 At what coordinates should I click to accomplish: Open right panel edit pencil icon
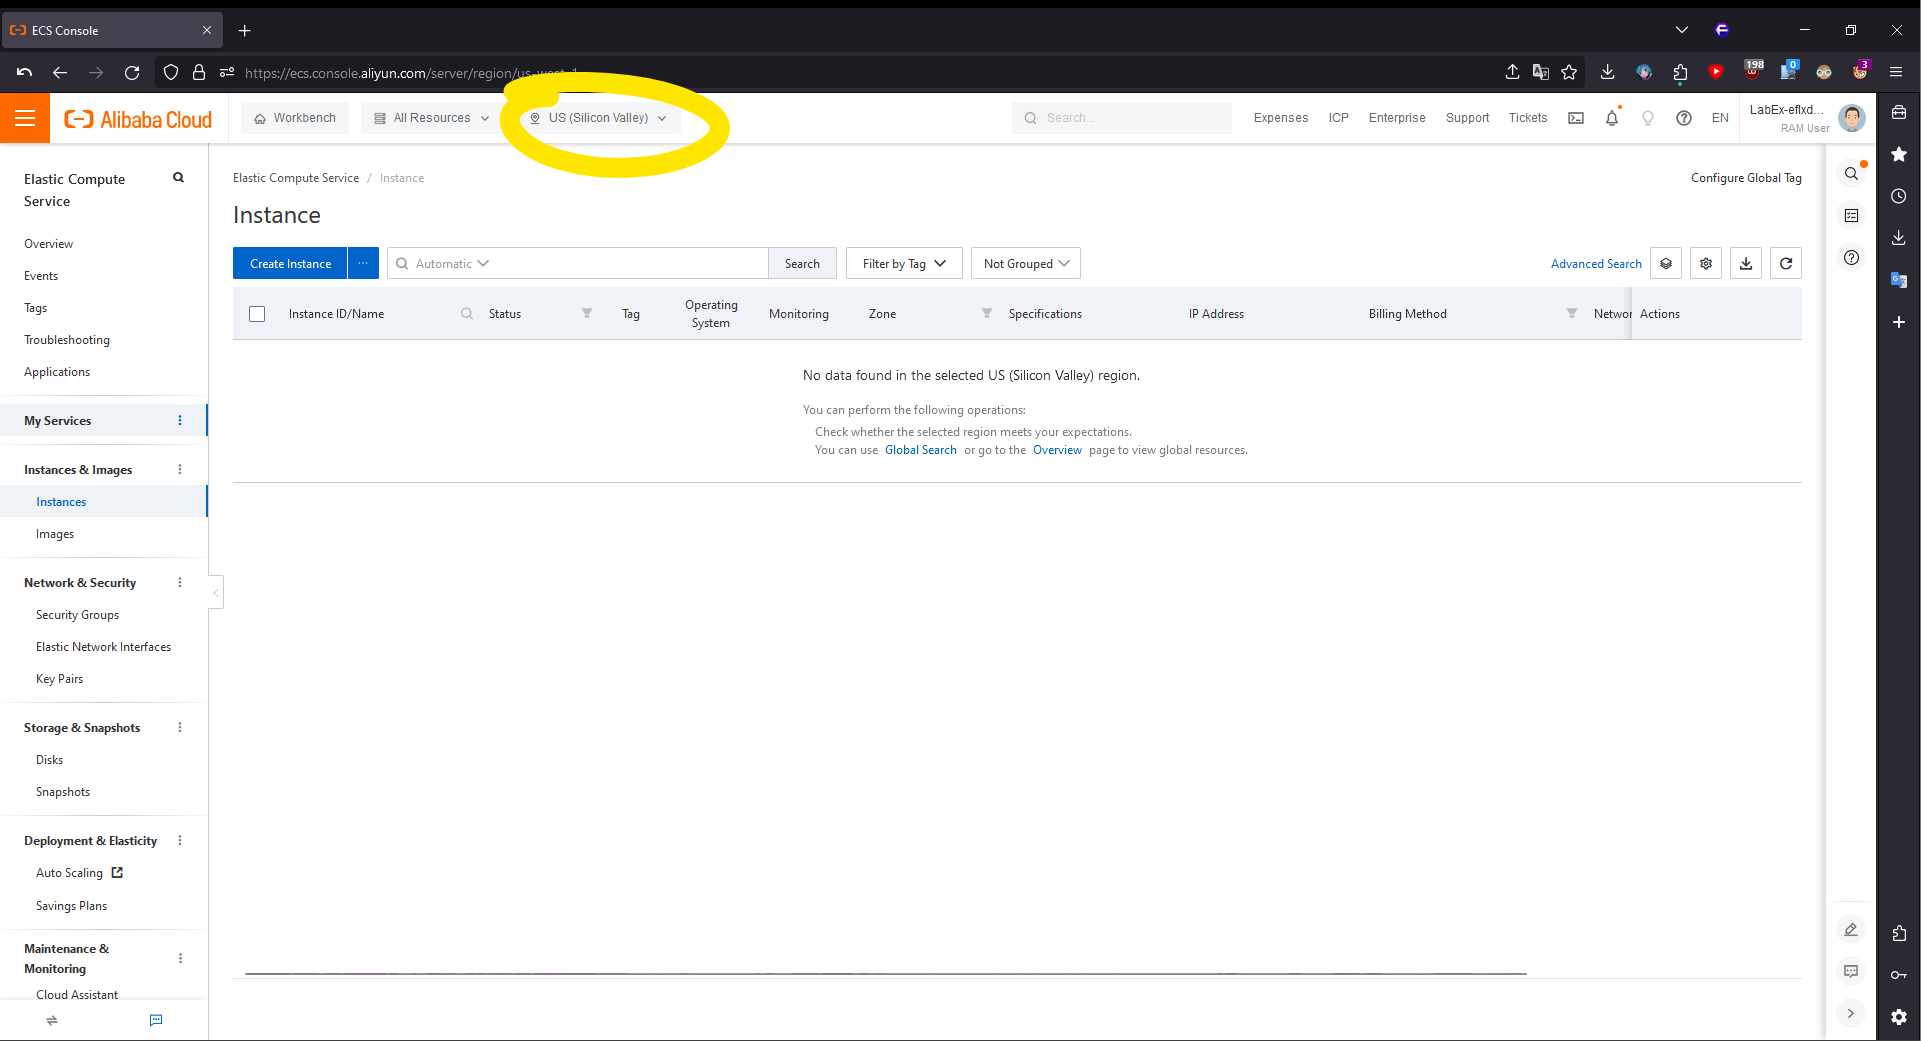[1851, 930]
